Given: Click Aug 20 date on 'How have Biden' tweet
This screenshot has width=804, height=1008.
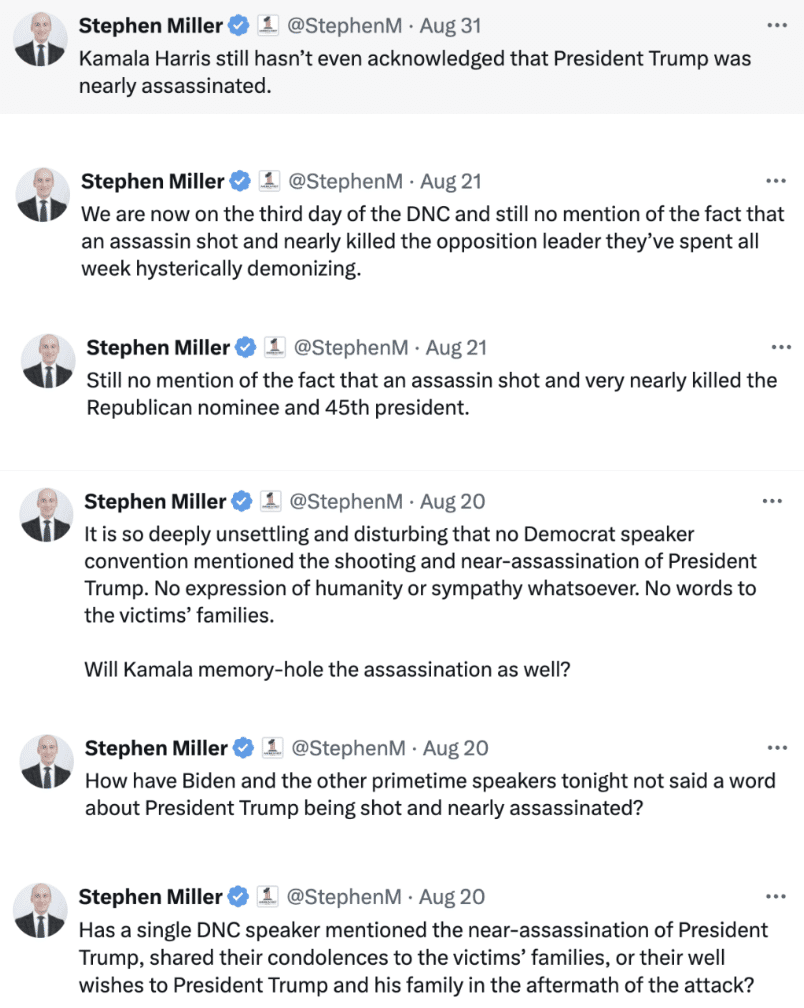Looking at the screenshot, I should pyautogui.click(x=455, y=748).
